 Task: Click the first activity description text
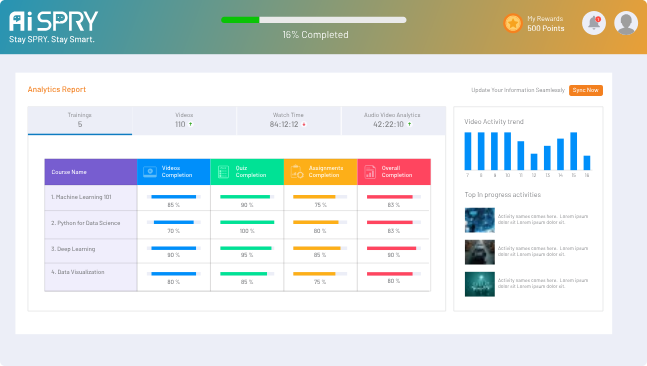point(543,219)
